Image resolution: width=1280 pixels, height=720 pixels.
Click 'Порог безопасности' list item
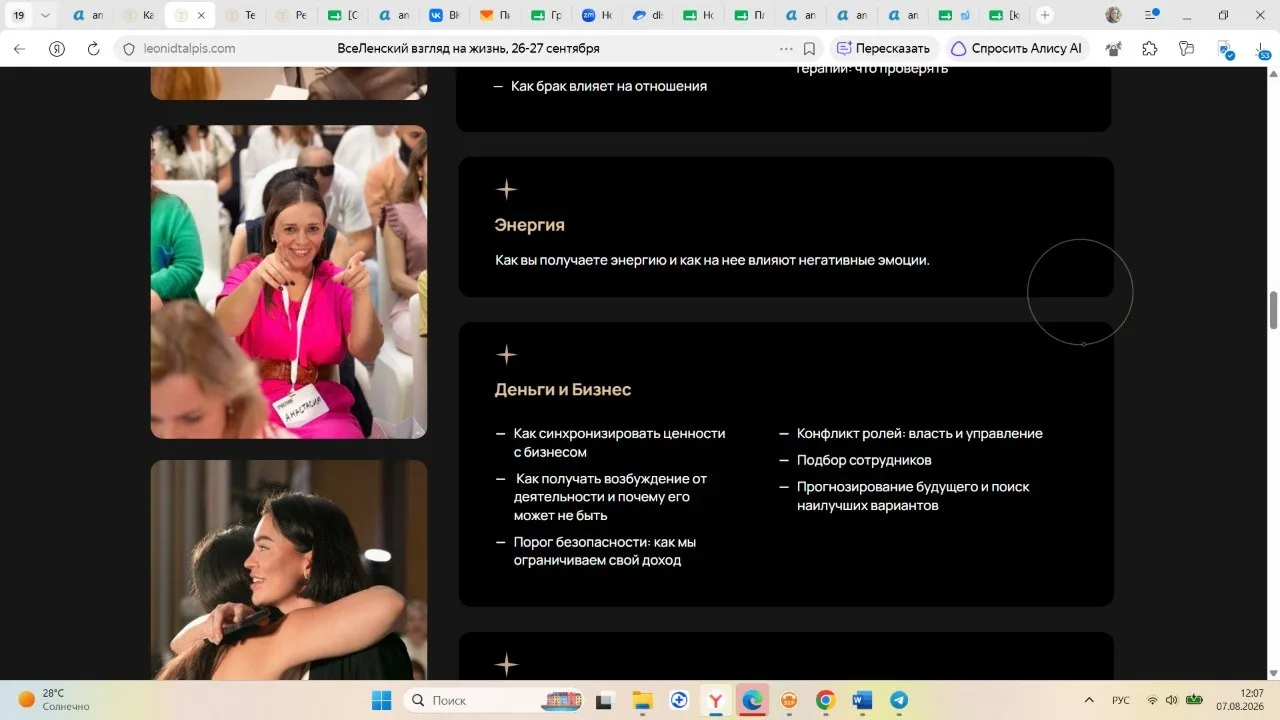coord(605,551)
